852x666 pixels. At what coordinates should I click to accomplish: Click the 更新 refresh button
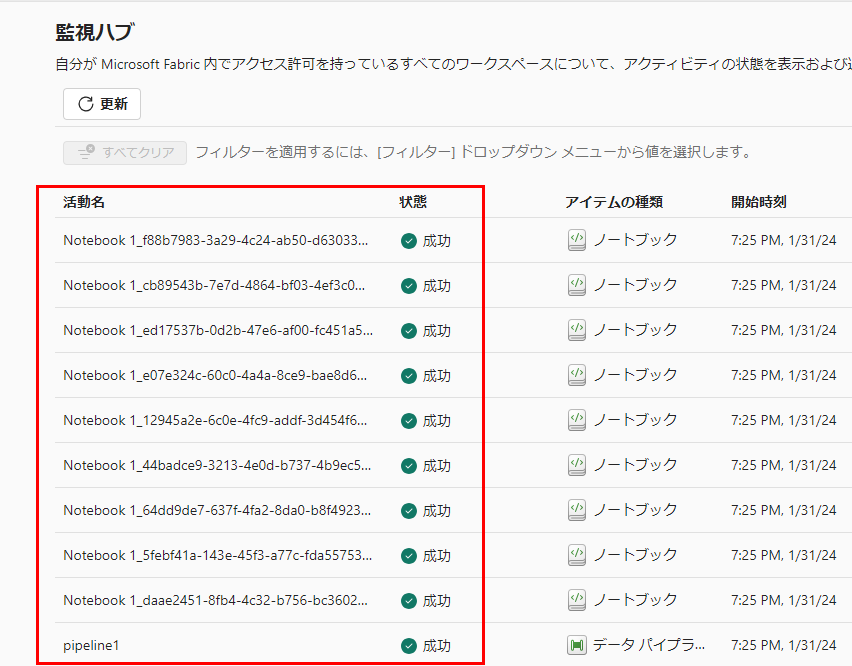[102, 104]
